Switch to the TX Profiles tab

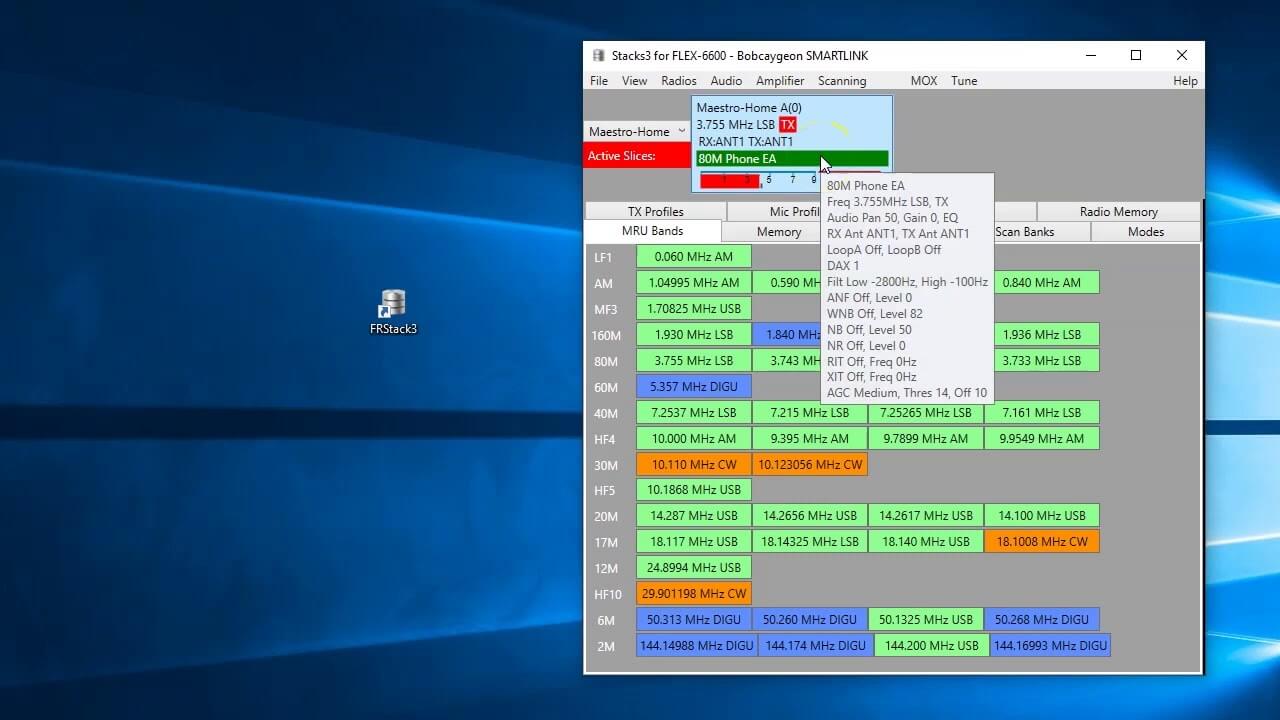653,211
